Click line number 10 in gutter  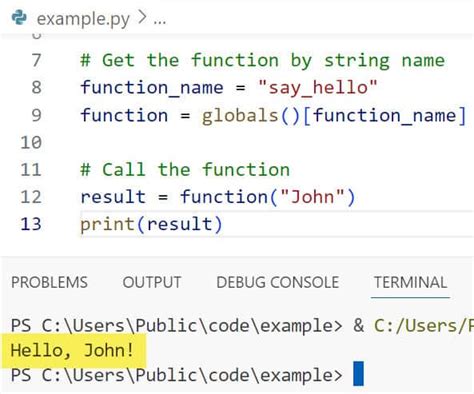coord(31,143)
